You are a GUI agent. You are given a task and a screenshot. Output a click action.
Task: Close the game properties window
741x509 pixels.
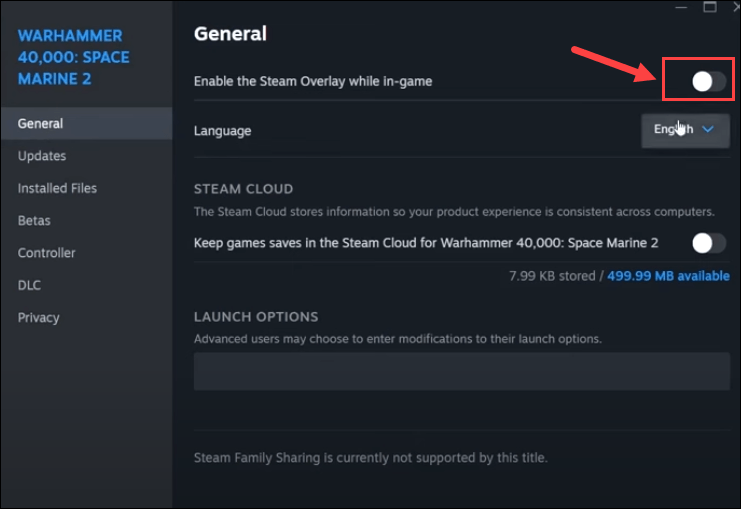(734, 6)
